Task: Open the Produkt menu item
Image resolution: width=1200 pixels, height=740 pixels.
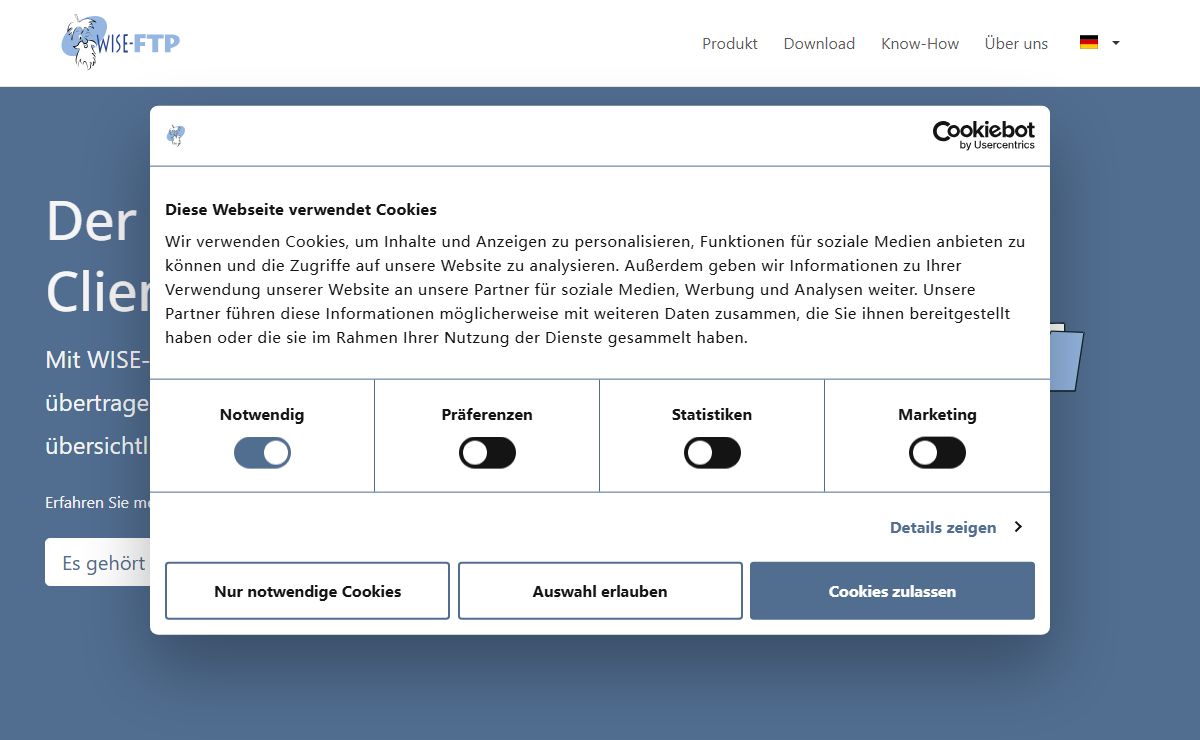Action: pyautogui.click(x=729, y=44)
